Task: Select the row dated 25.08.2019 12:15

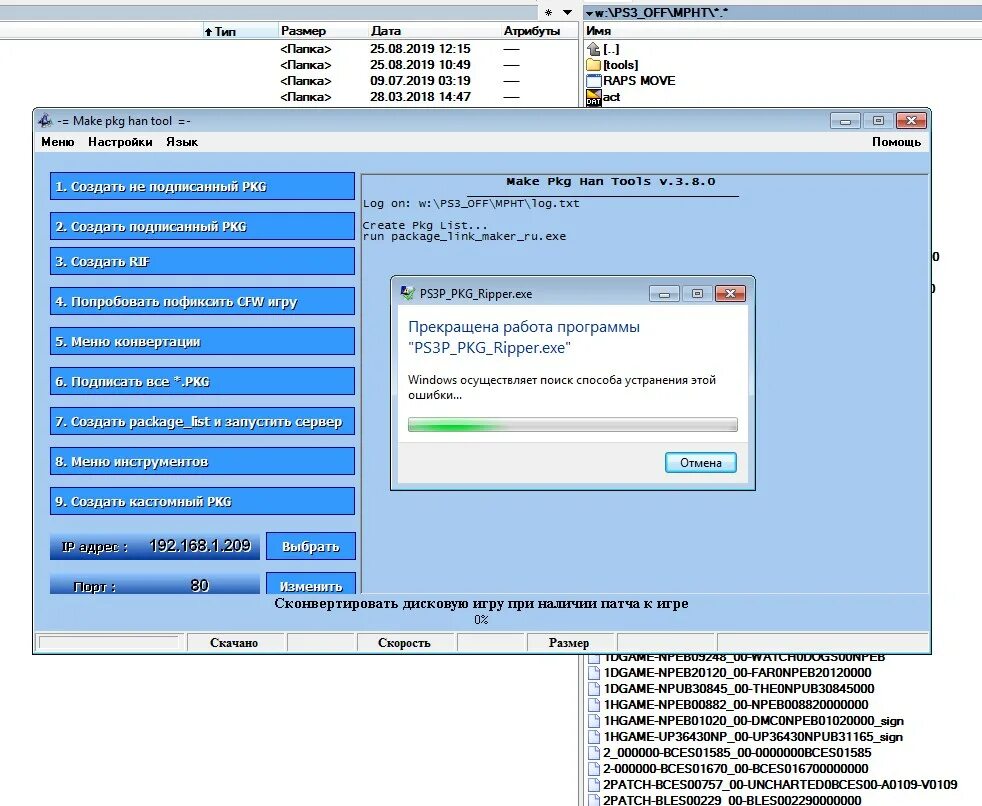Action: tap(289, 49)
